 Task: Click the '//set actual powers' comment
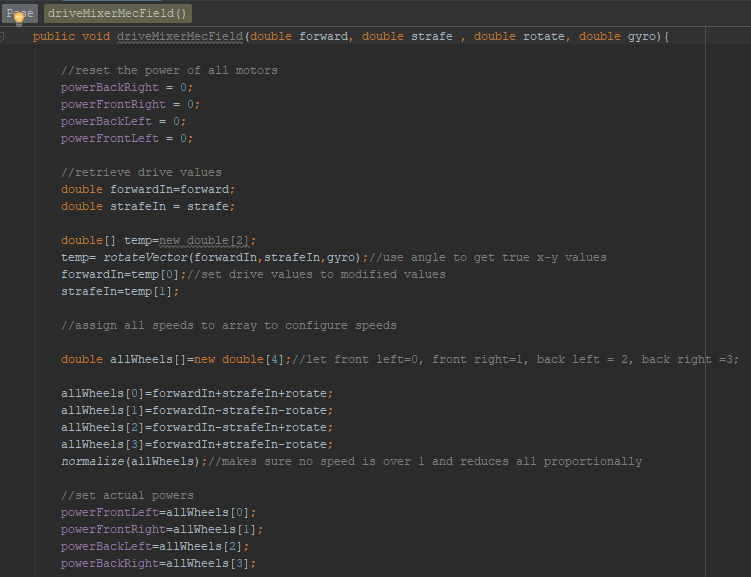(x=127, y=496)
